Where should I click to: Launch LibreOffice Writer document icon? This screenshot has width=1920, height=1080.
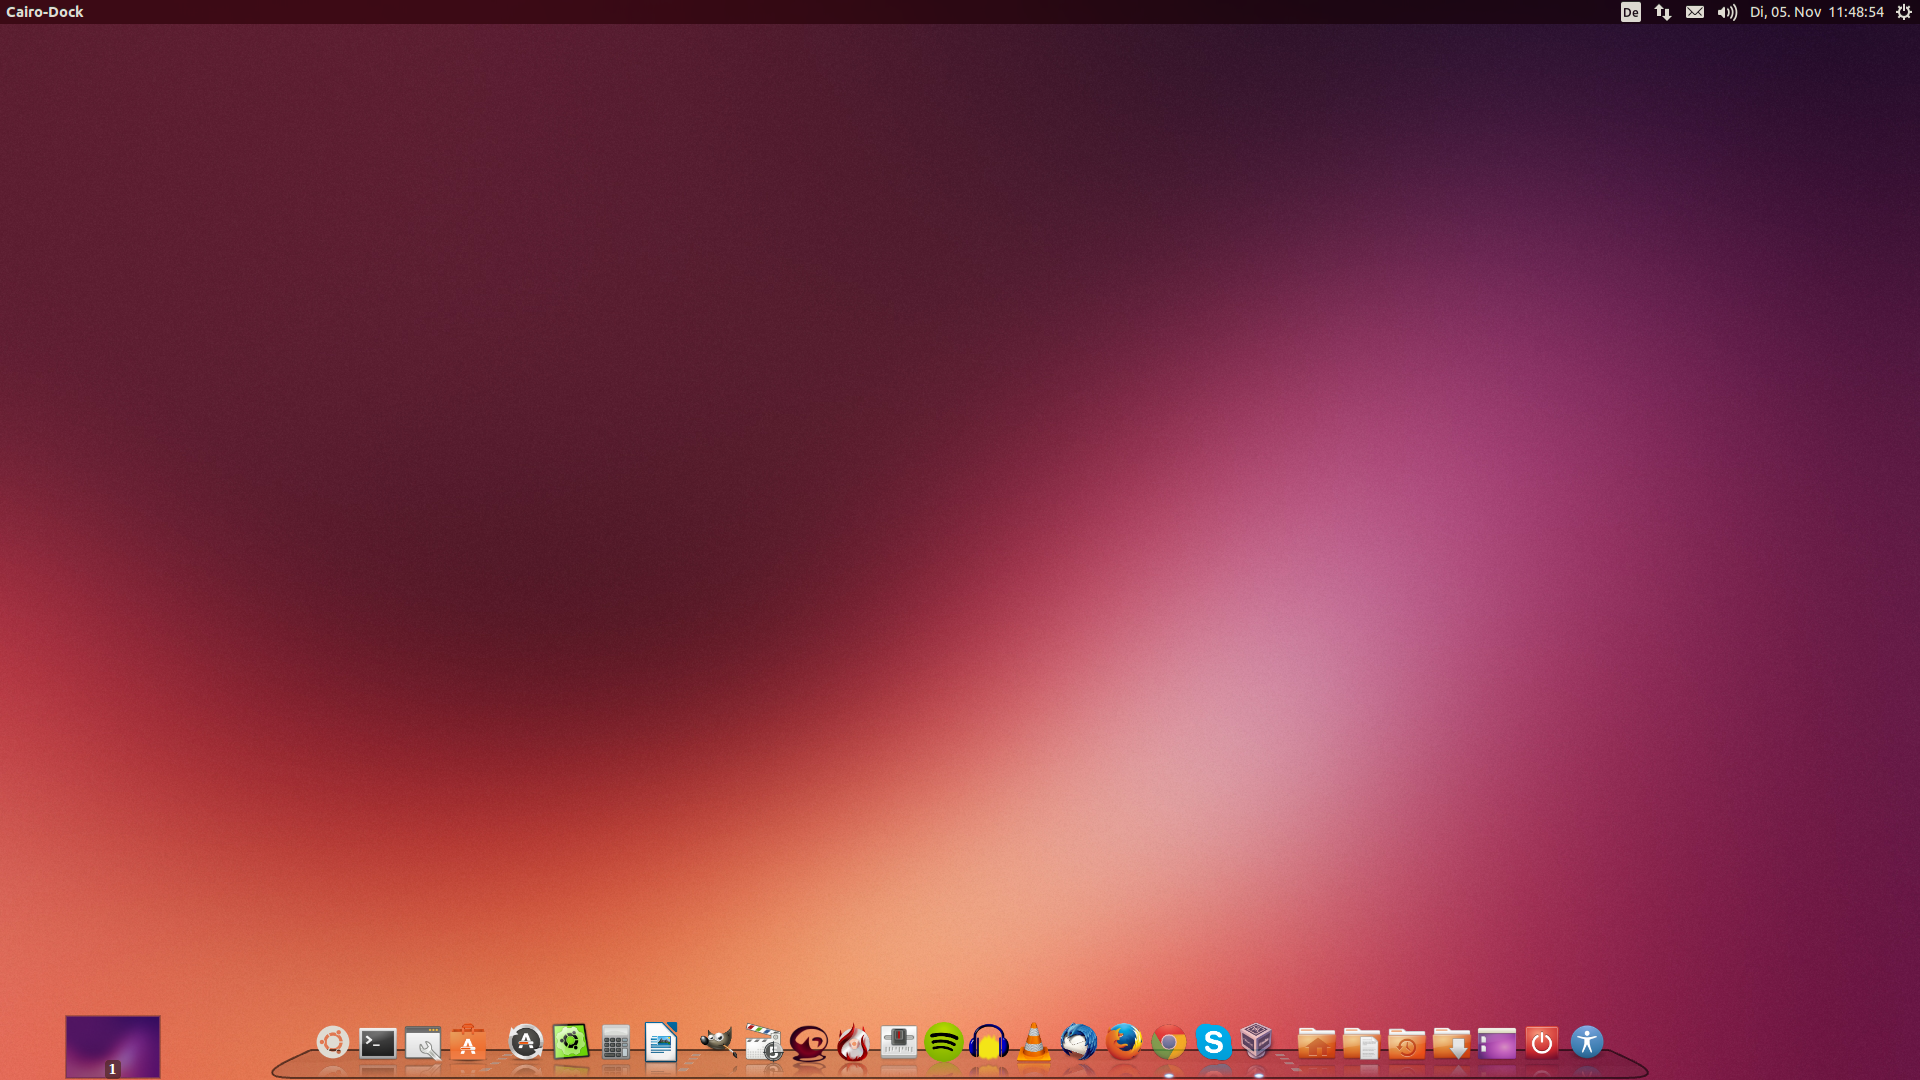(x=661, y=1042)
